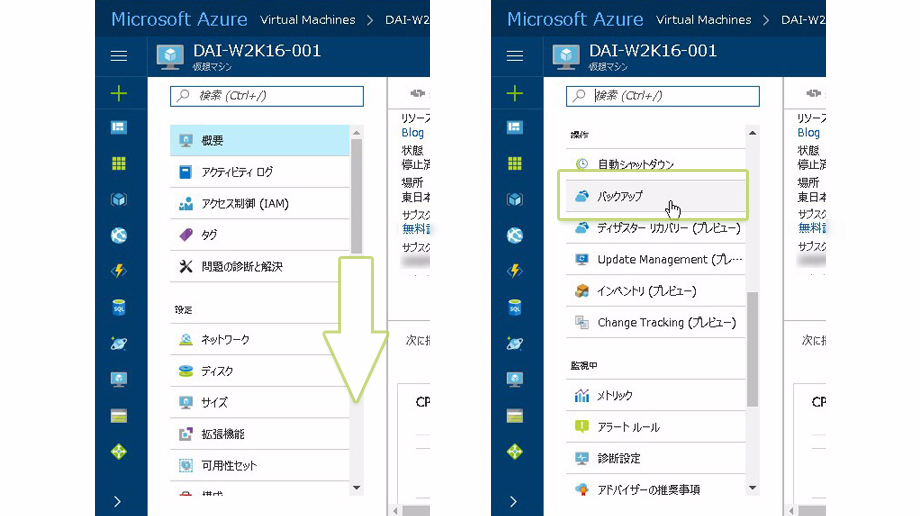
Task: Click scroll-up arrow of left screenshot menu
Action: tap(356, 133)
